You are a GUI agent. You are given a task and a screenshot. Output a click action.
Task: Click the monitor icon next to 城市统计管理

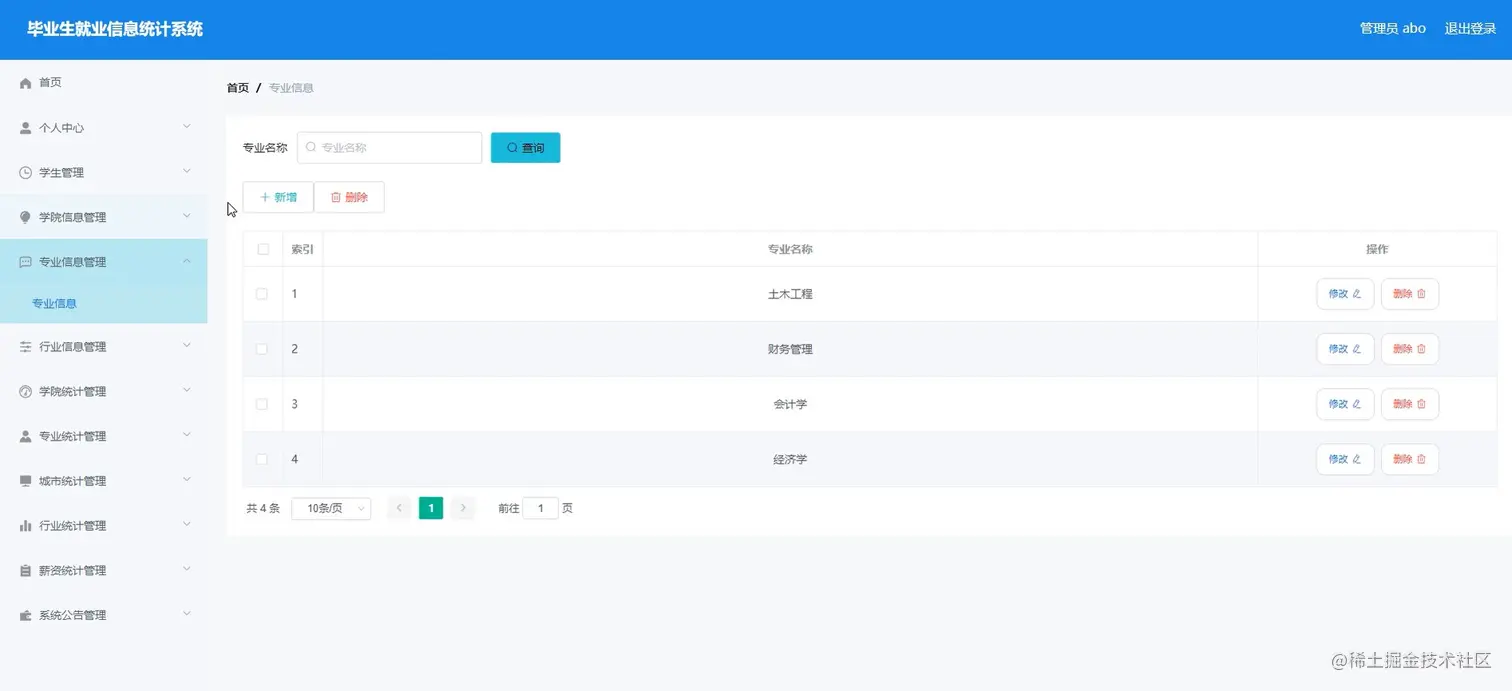(x=26, y=481)
